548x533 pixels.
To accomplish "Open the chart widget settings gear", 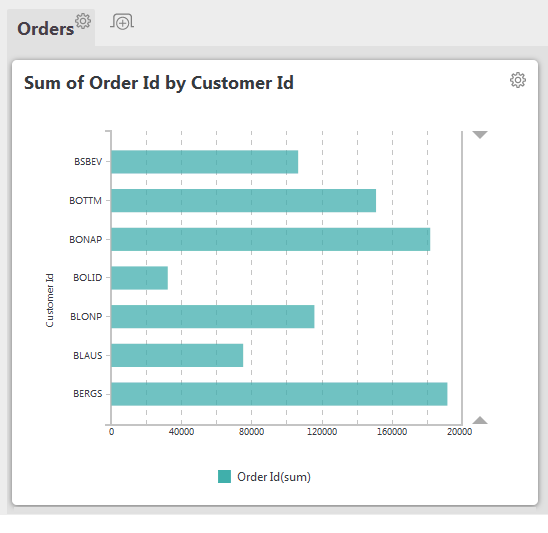I will click(x=518, y=80).
